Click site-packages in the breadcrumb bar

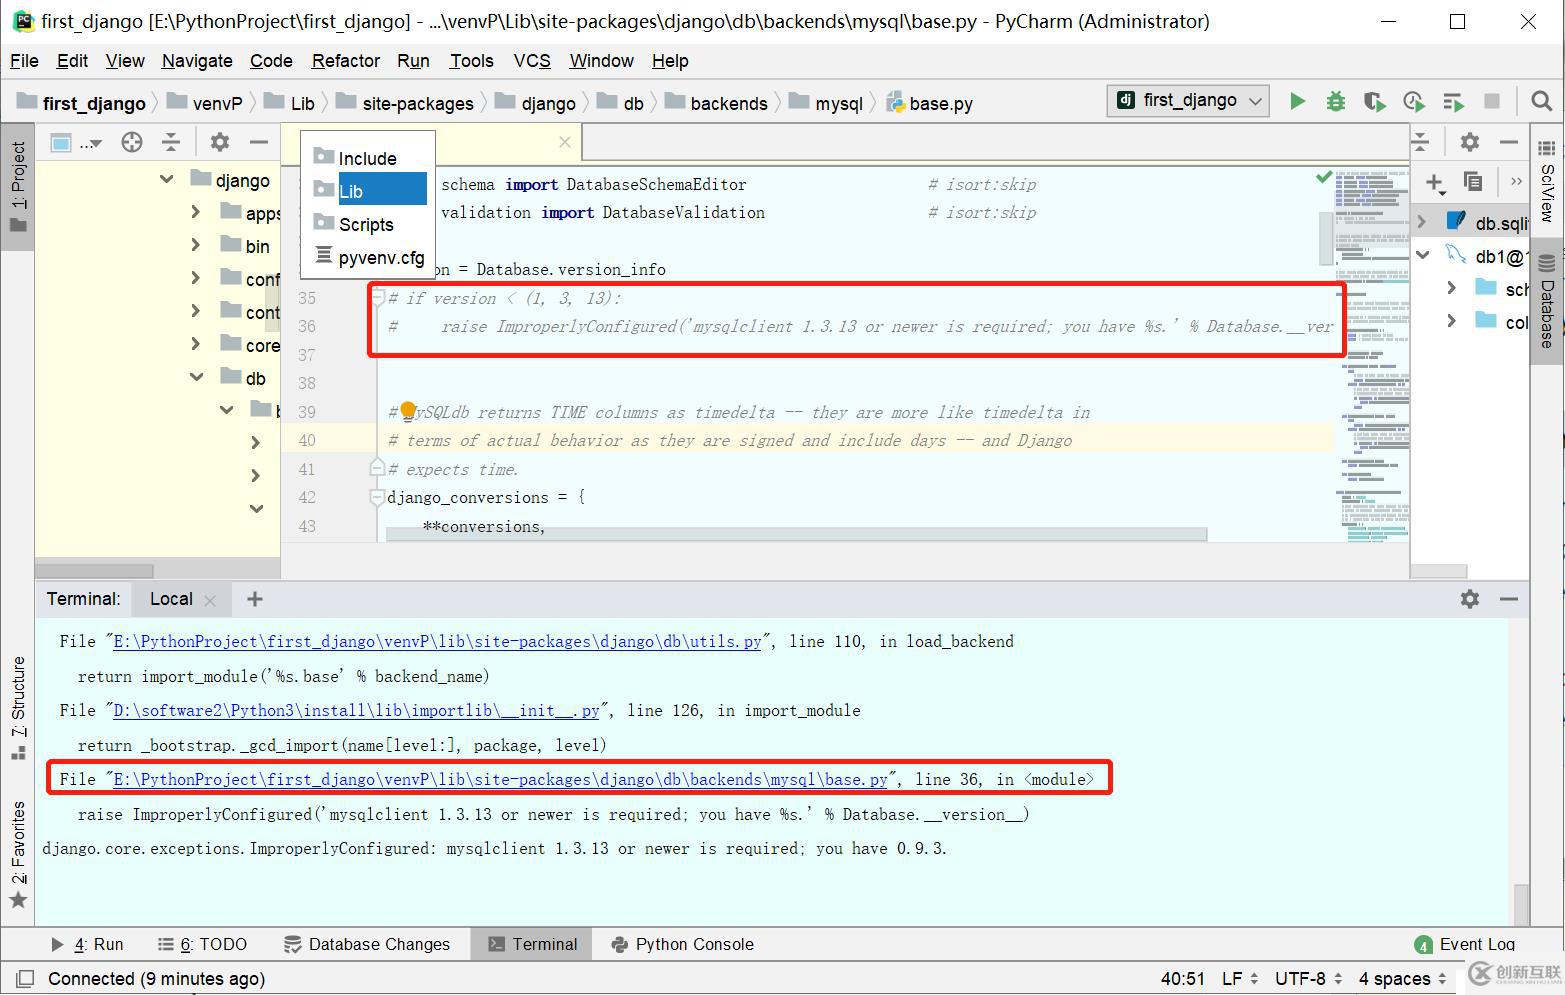pos(406,103)
